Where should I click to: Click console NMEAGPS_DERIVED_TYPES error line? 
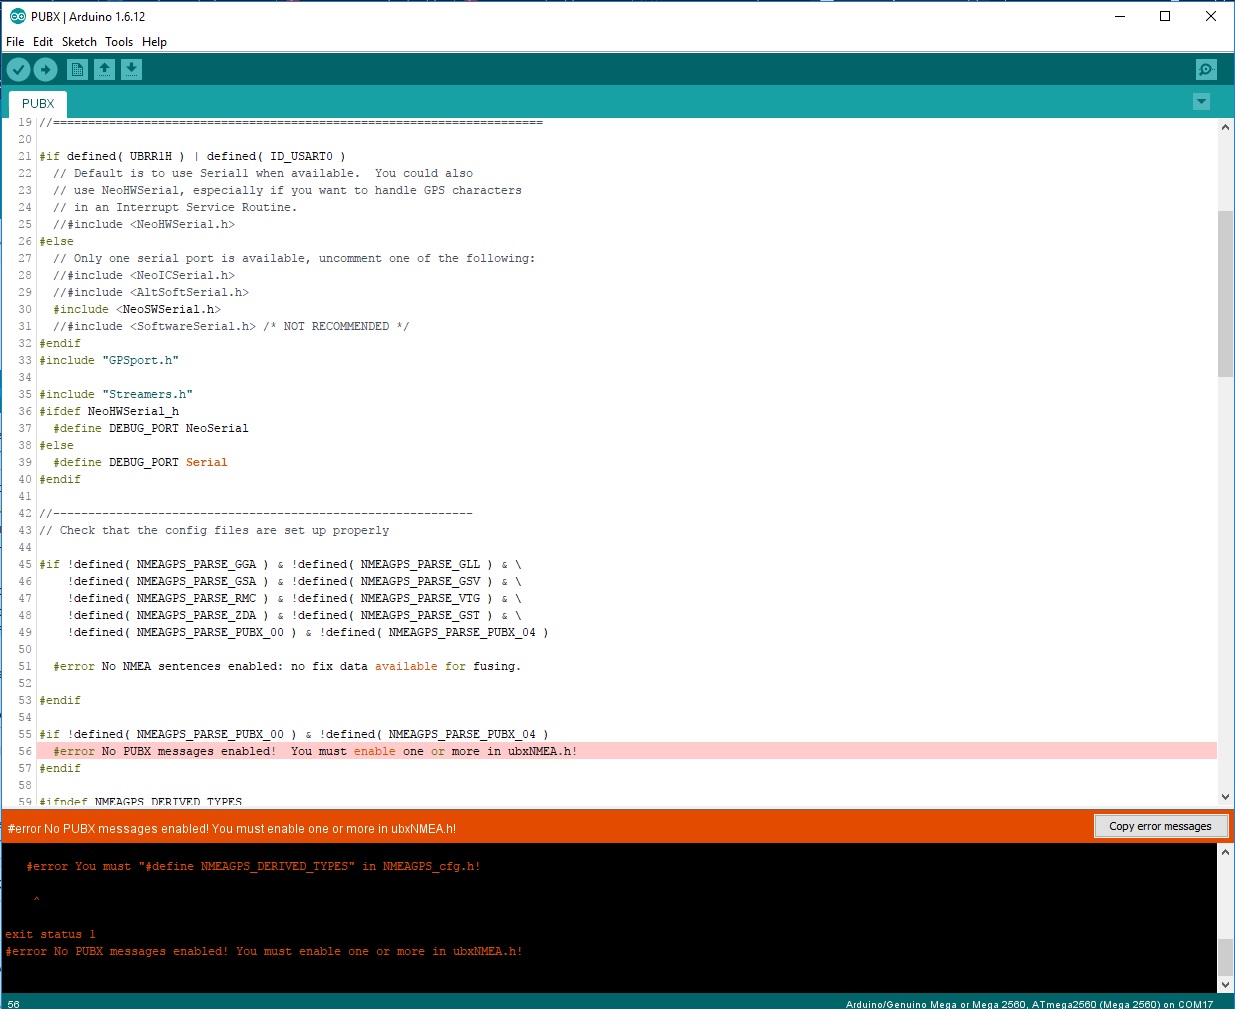[253, 866]
